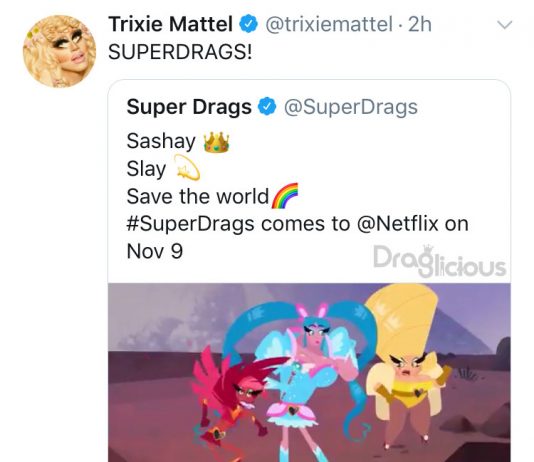
Task: Click Trixie Mattel's blue verified badge
Action: 249,25
